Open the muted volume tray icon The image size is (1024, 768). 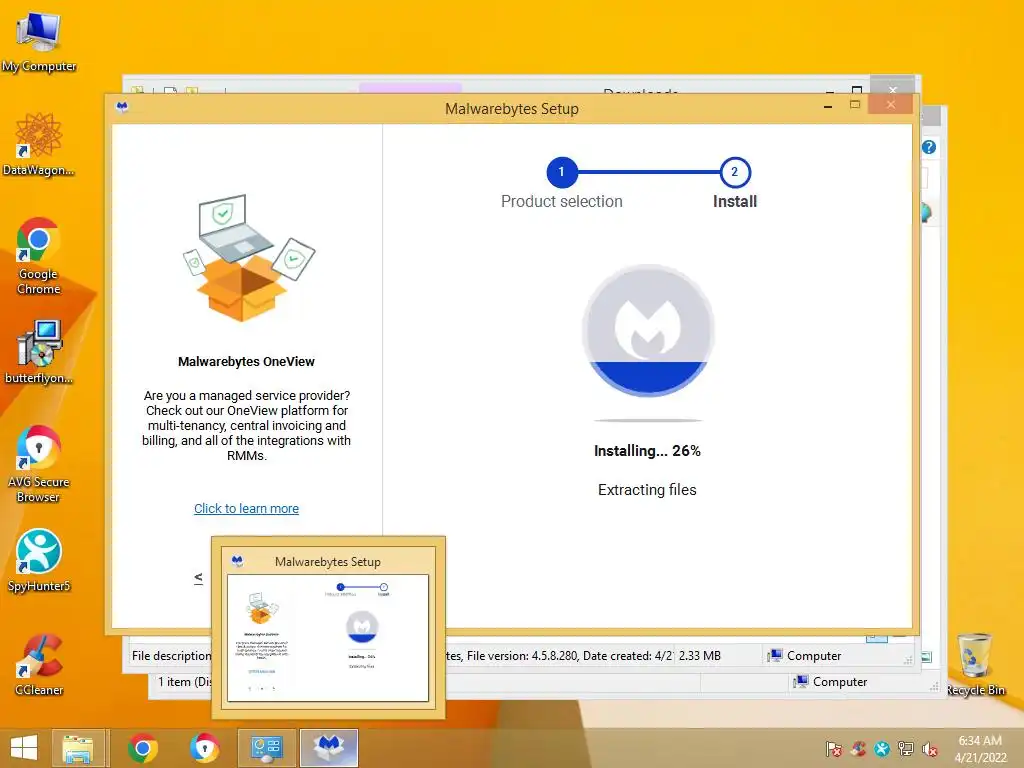pyautogui.click(x=930, y=749)
